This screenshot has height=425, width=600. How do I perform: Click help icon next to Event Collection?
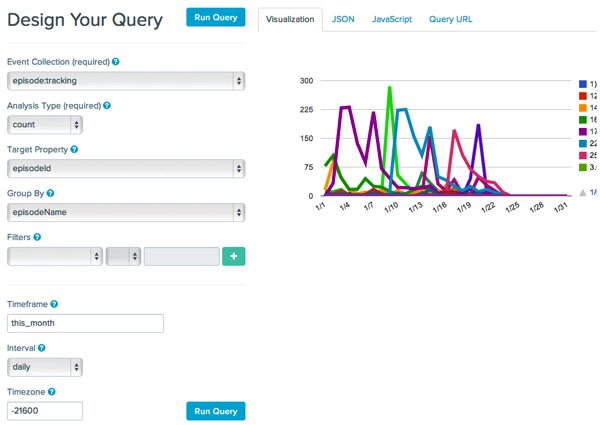coord(116,62)
